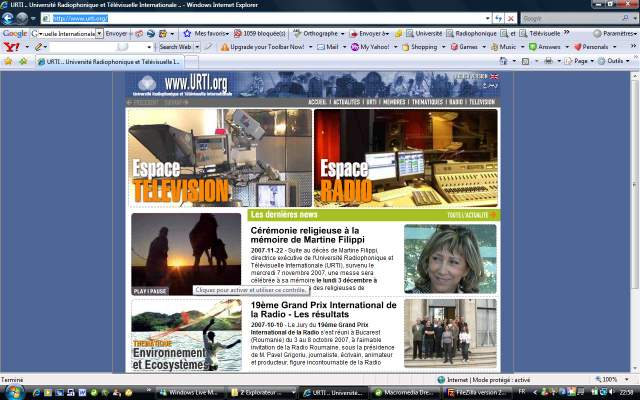640x400 pixels.
Task: Click the Refresh page icon
Action: pyautogui.click(x=498, y=18)
